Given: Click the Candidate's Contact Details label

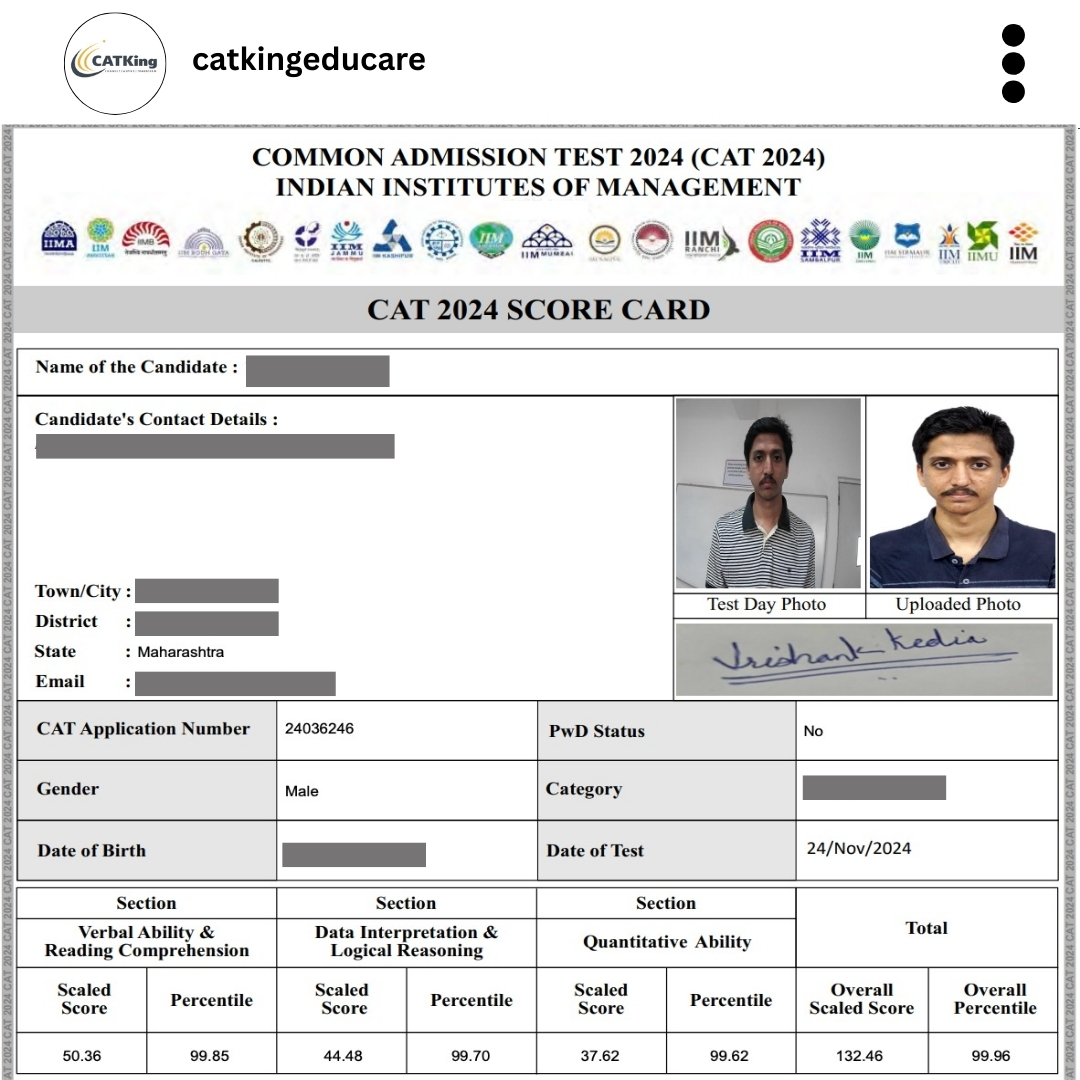Looking at the screenshot, I should click(x=156, y=419).
